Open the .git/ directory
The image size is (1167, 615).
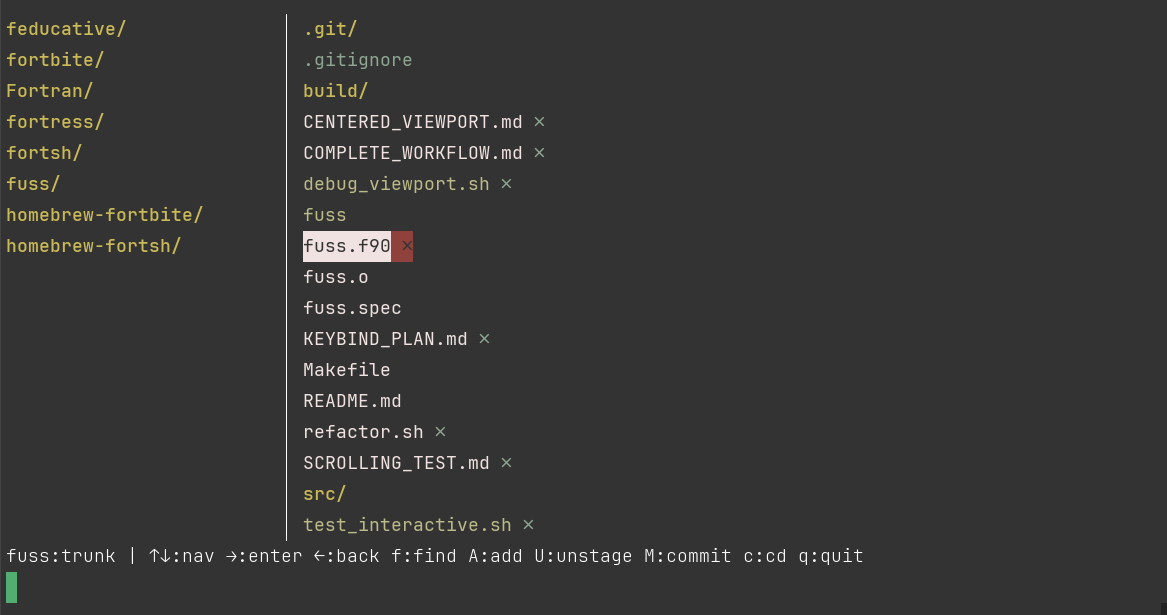point(330,29)
